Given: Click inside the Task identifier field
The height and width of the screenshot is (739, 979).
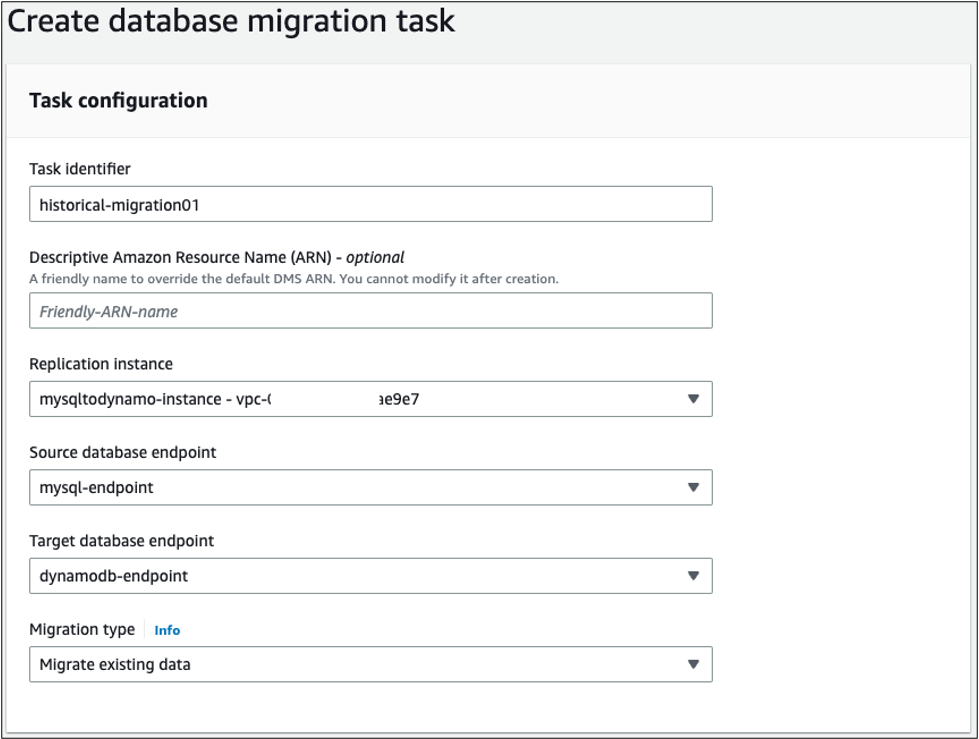Looking at the screenshot, I should click(x=370, y=203).
